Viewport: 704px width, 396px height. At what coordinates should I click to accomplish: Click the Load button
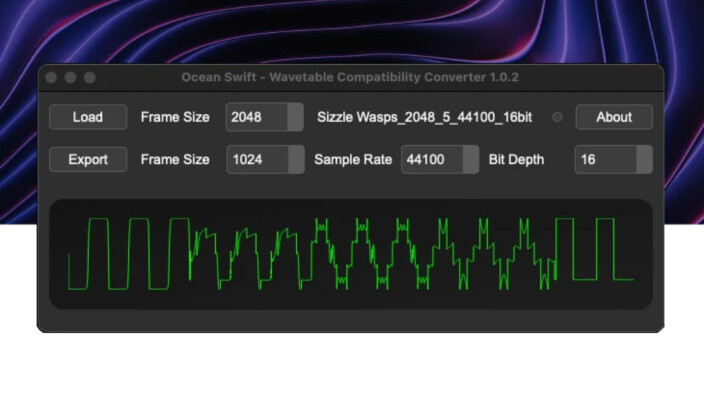click(88, 117)
